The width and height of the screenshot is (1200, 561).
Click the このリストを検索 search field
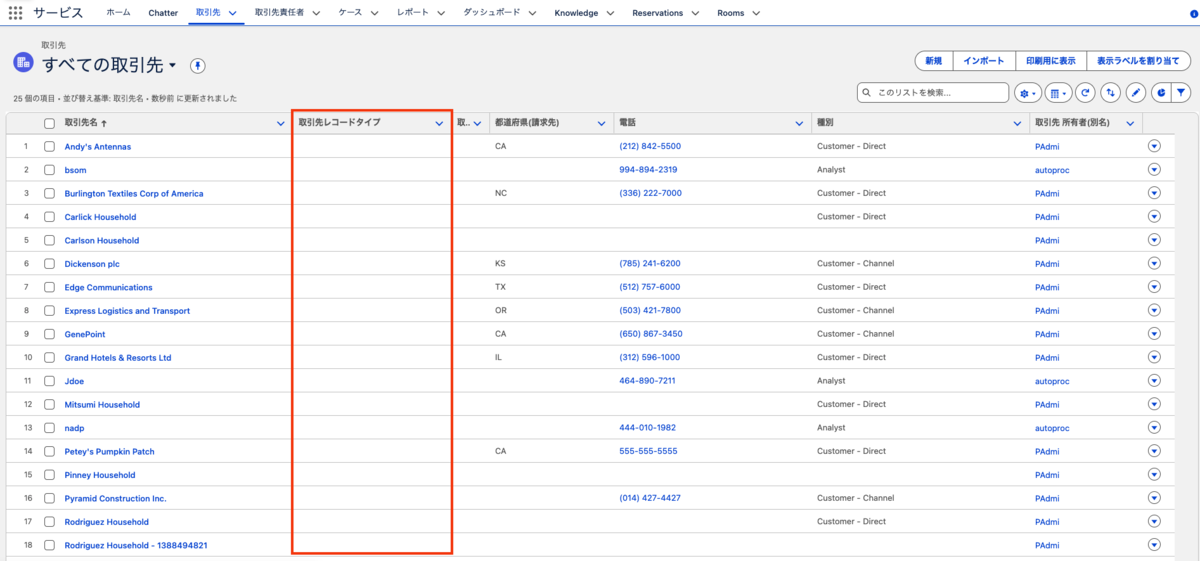[x=933, y=93]
